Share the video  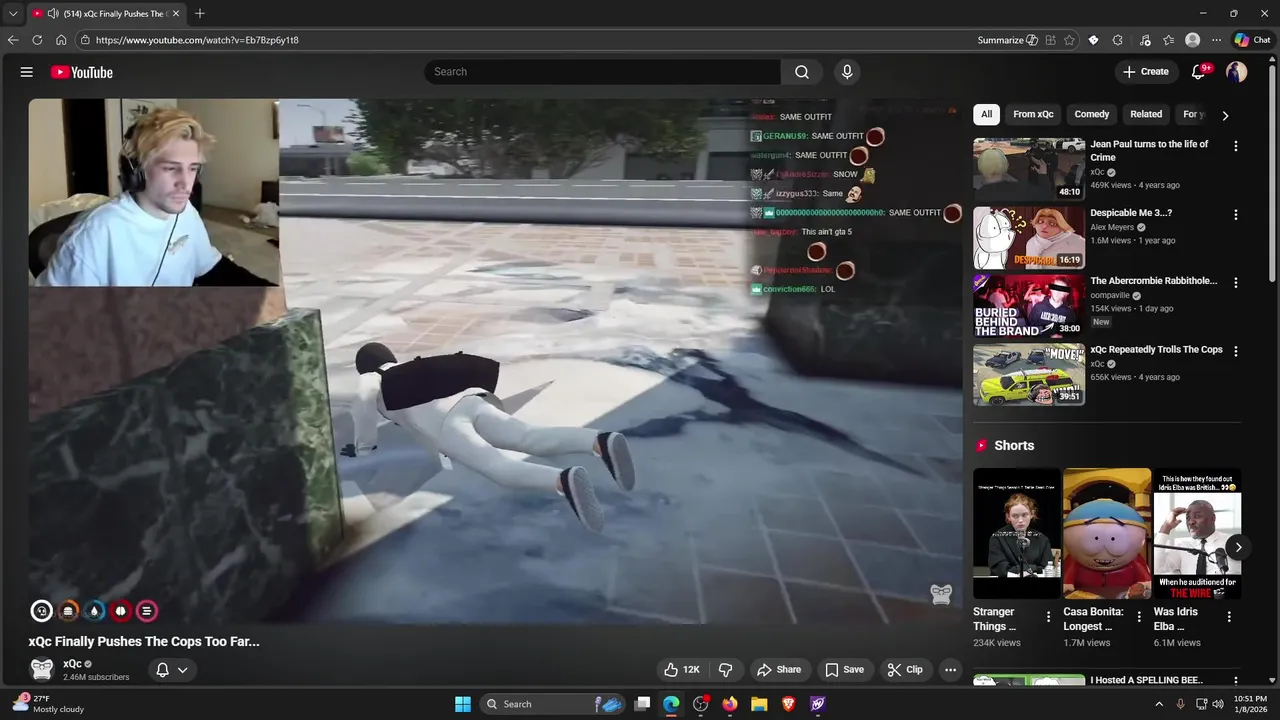coord(779,670)
